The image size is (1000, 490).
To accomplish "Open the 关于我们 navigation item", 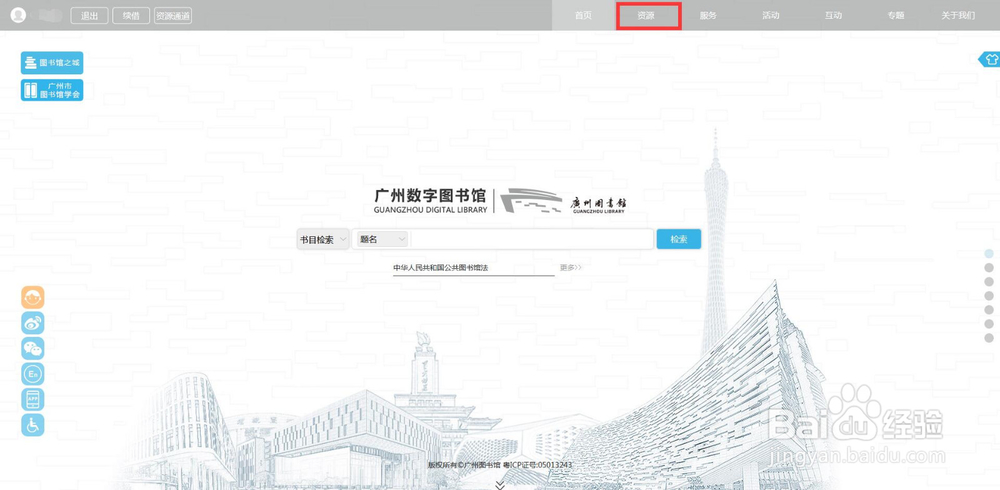I will tap(958, 15).
